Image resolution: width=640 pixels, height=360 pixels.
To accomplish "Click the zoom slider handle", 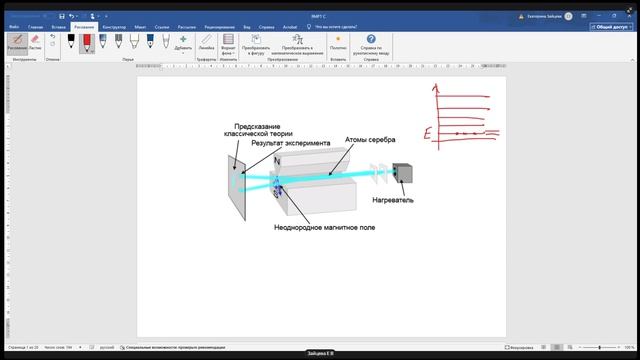I will [x=599, y=347].
